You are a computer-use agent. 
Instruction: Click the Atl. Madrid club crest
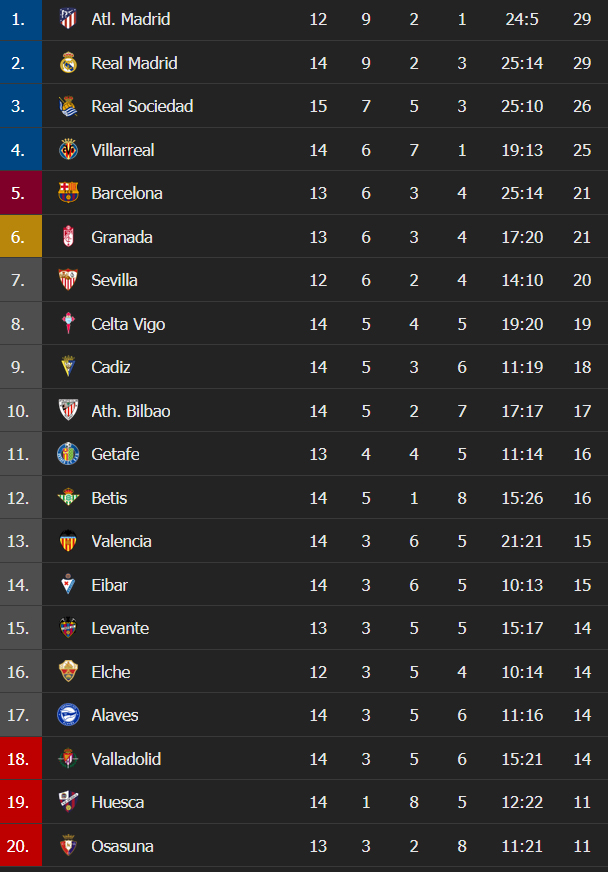68,19
